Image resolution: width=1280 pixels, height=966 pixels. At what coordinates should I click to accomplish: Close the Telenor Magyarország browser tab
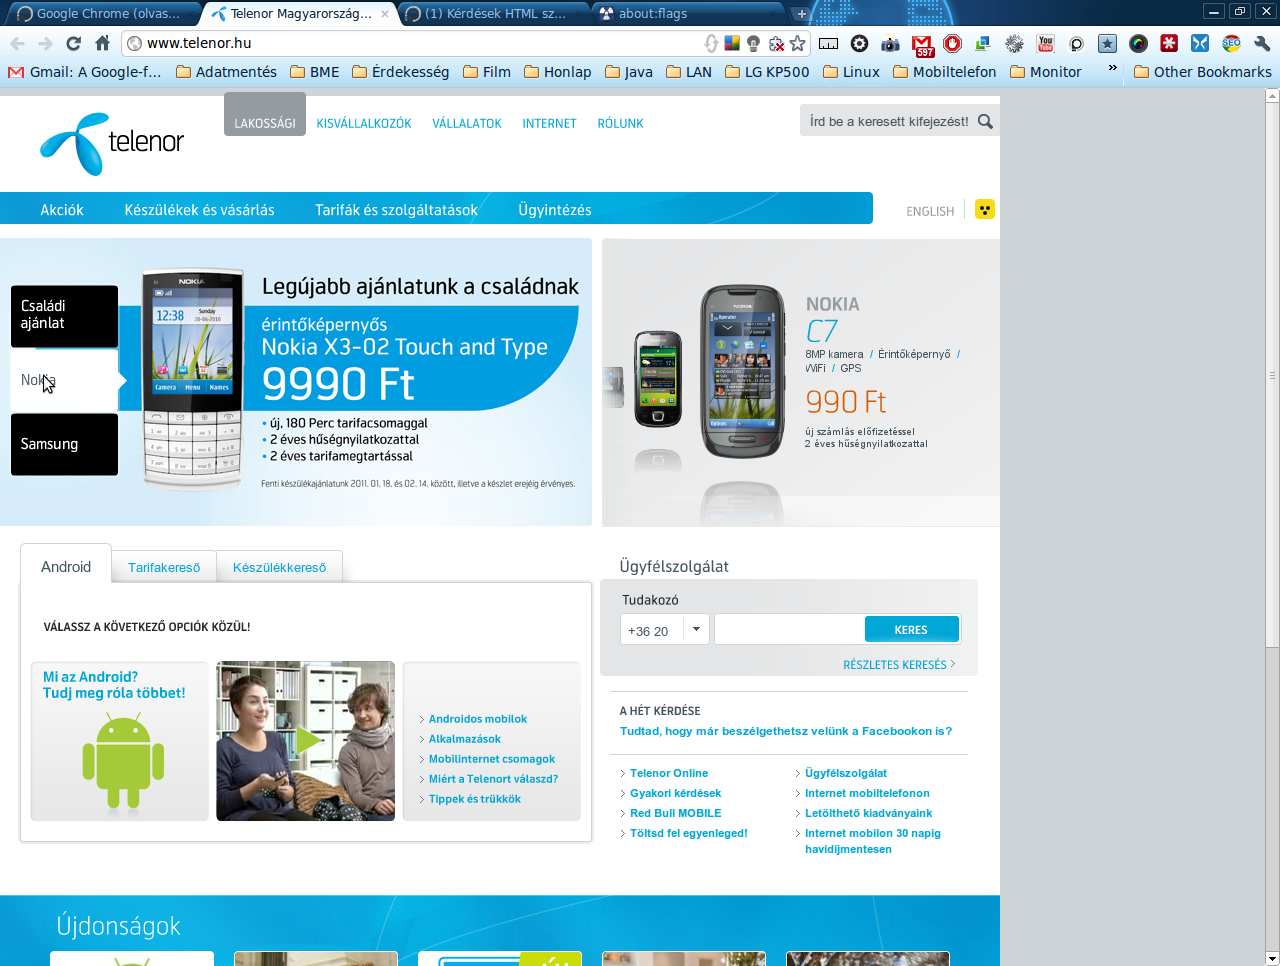pos(385,14)
